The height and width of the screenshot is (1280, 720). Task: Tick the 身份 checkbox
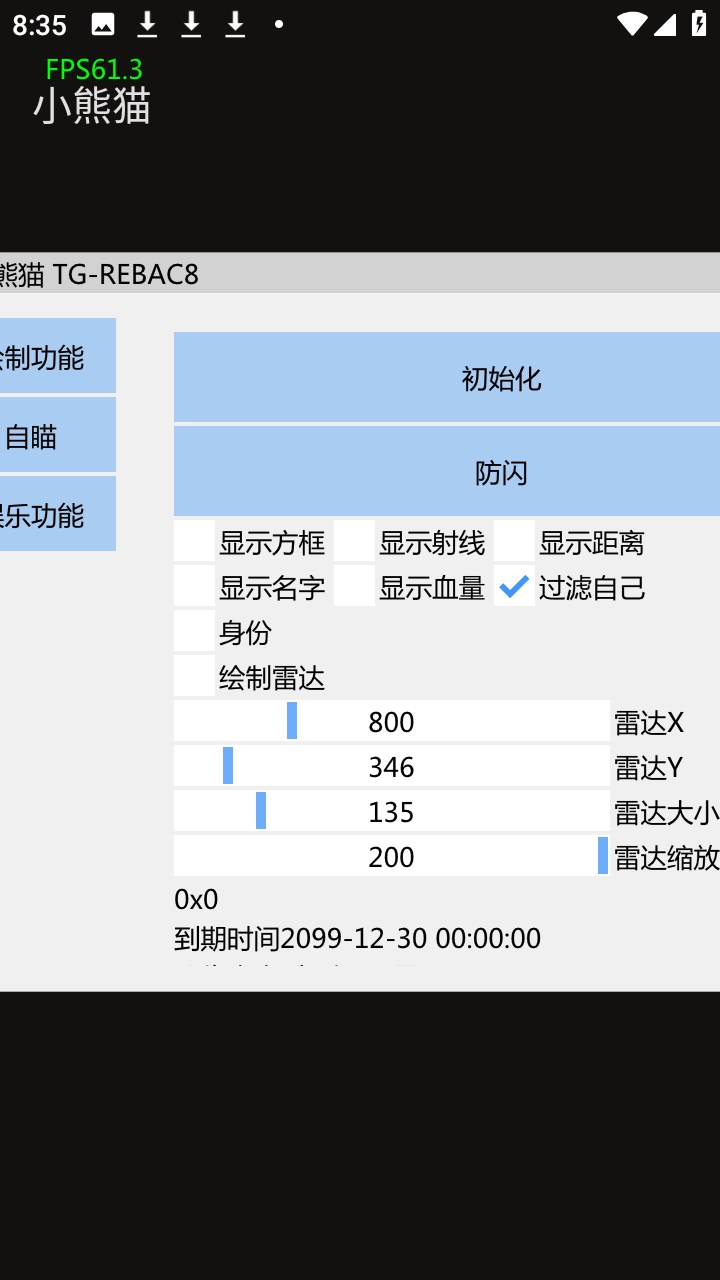click(195, 631)
